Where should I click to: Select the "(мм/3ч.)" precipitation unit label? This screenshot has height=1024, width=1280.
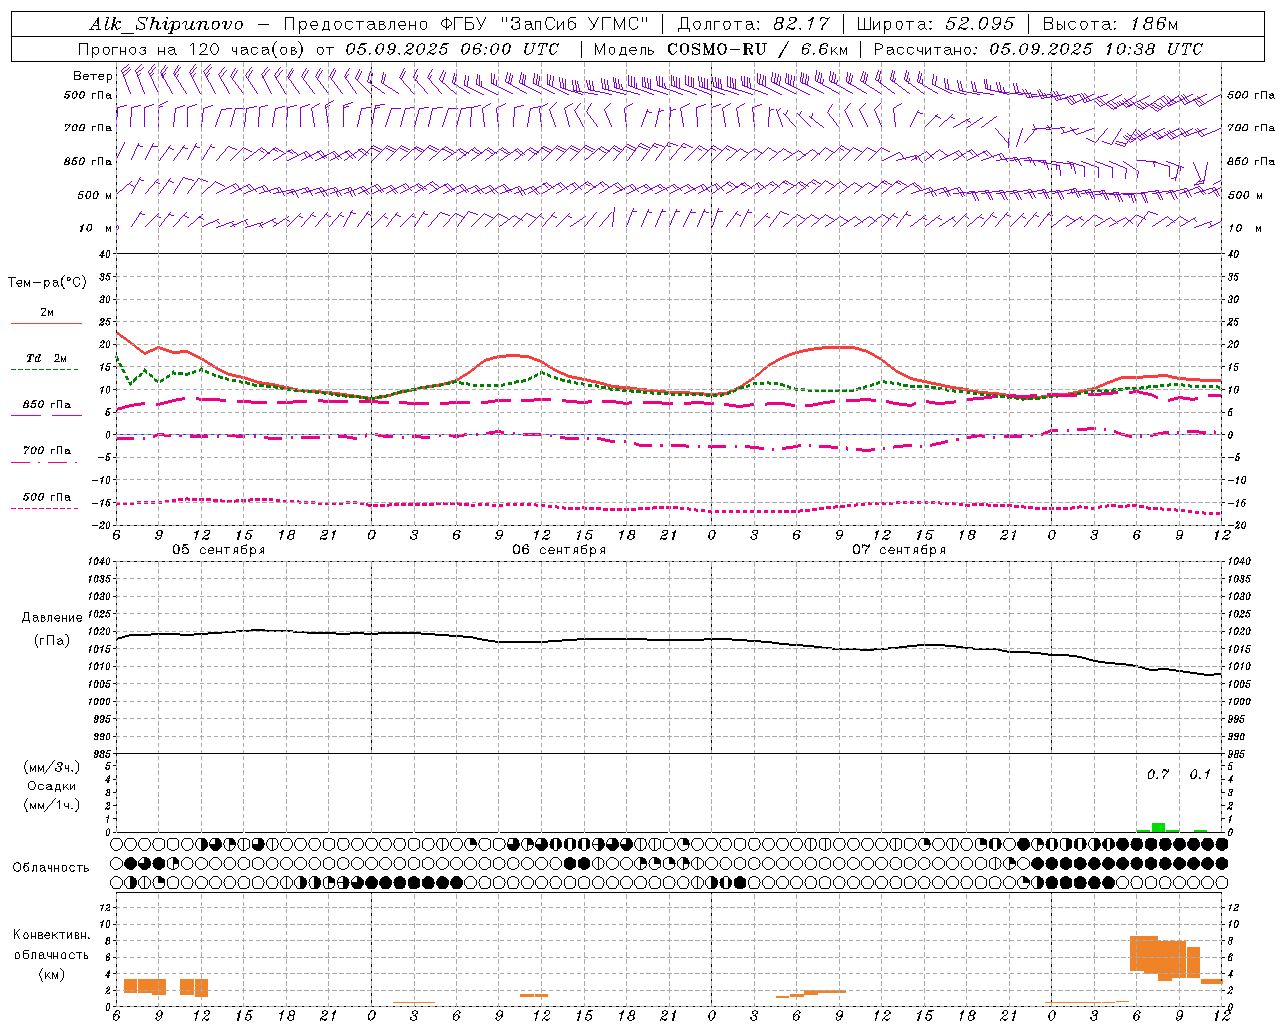(x=52, y=767)
